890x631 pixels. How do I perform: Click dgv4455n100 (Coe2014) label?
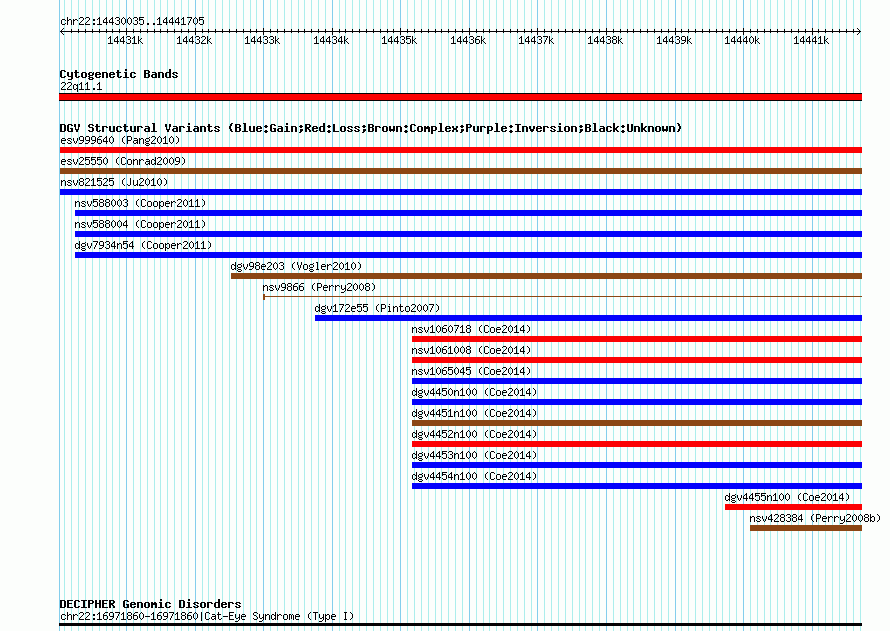tap(787, 497)
